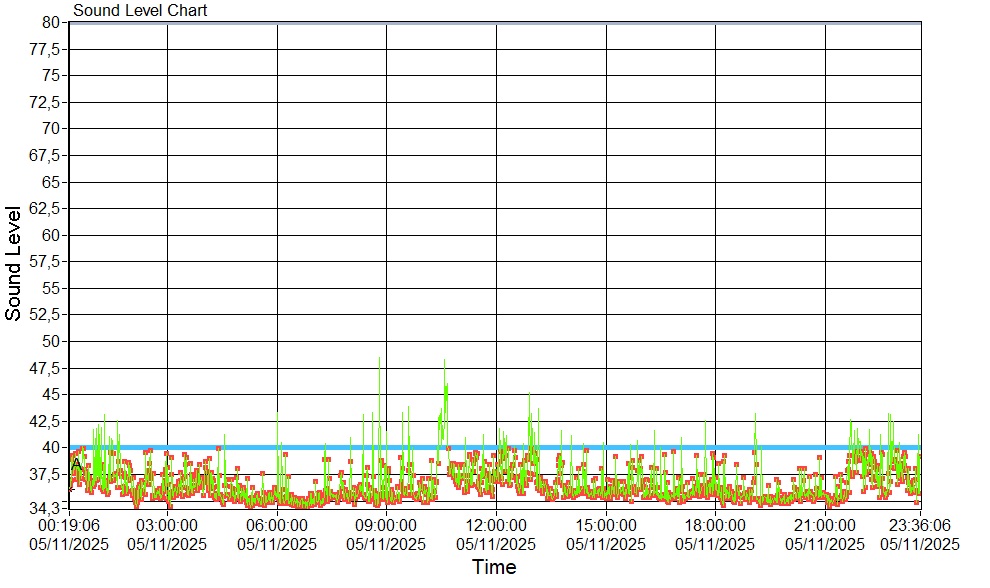The image size is (990, 588).
Task: Click the 06:00:00 time tick label
Action: (277, 525)
